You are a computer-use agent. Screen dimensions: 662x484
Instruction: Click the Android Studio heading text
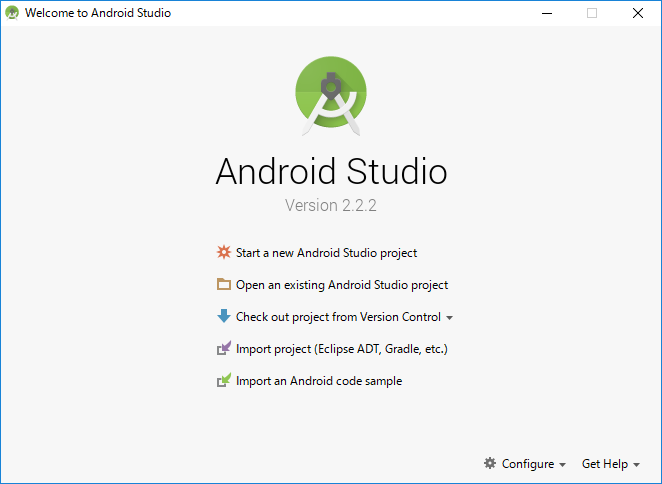click(331, 171)
